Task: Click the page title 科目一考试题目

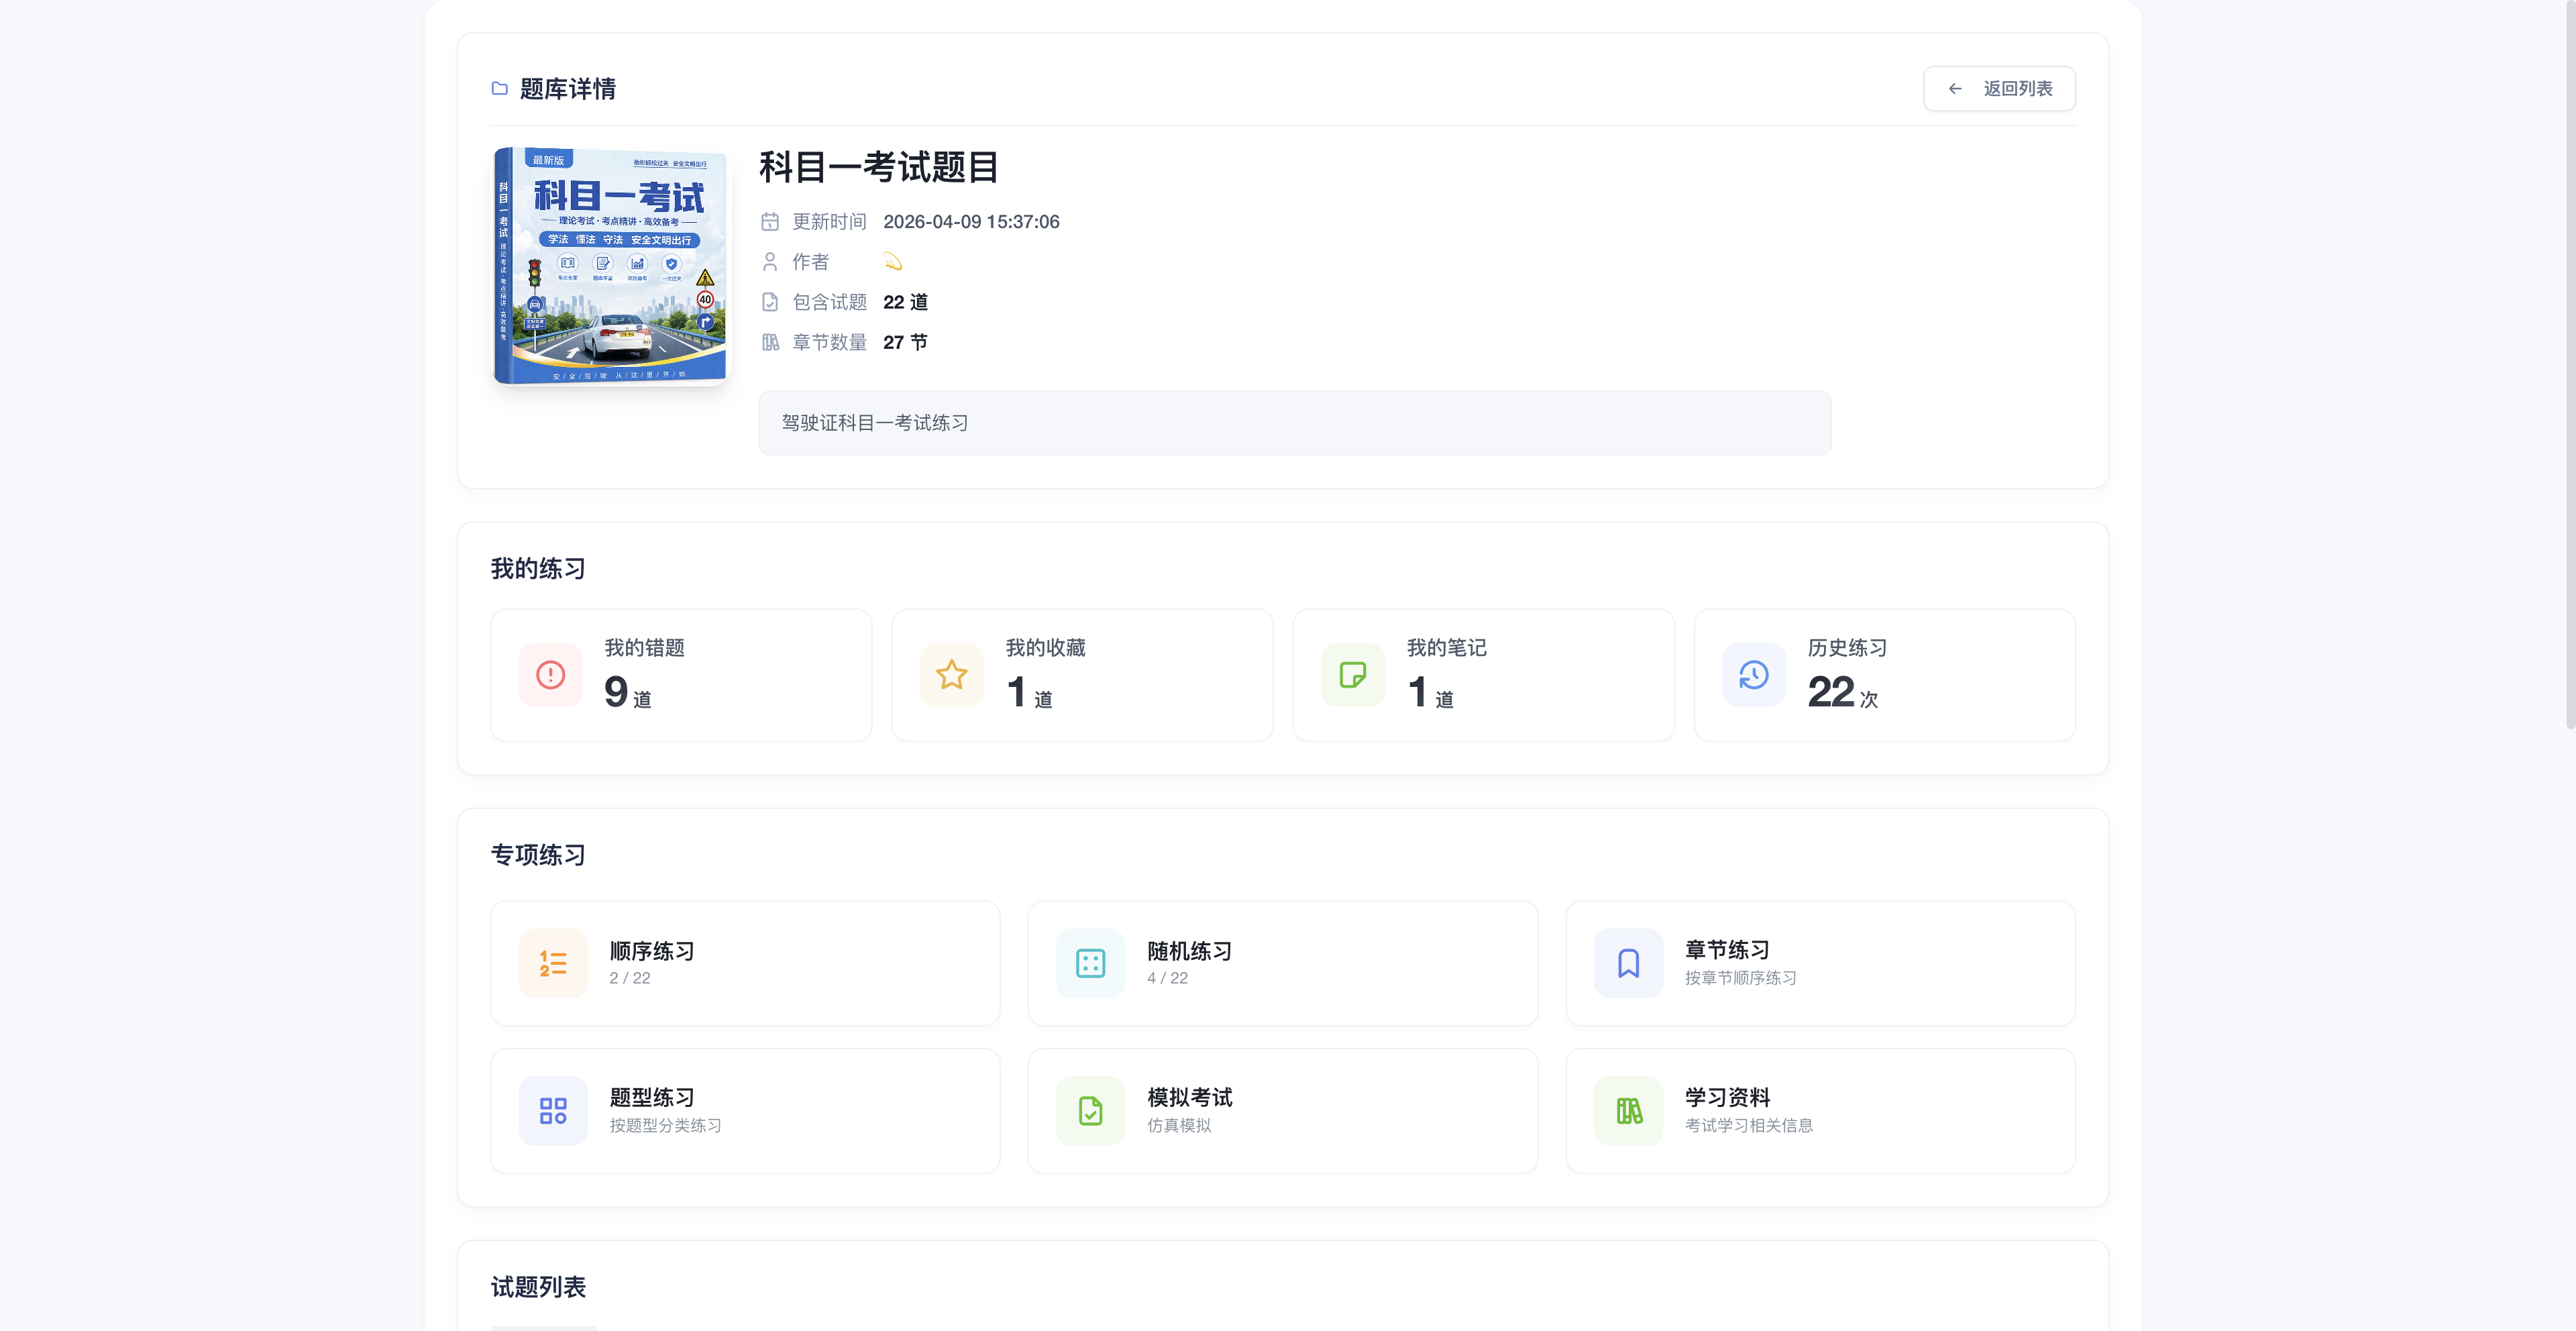Action: [x=878, y=167]
